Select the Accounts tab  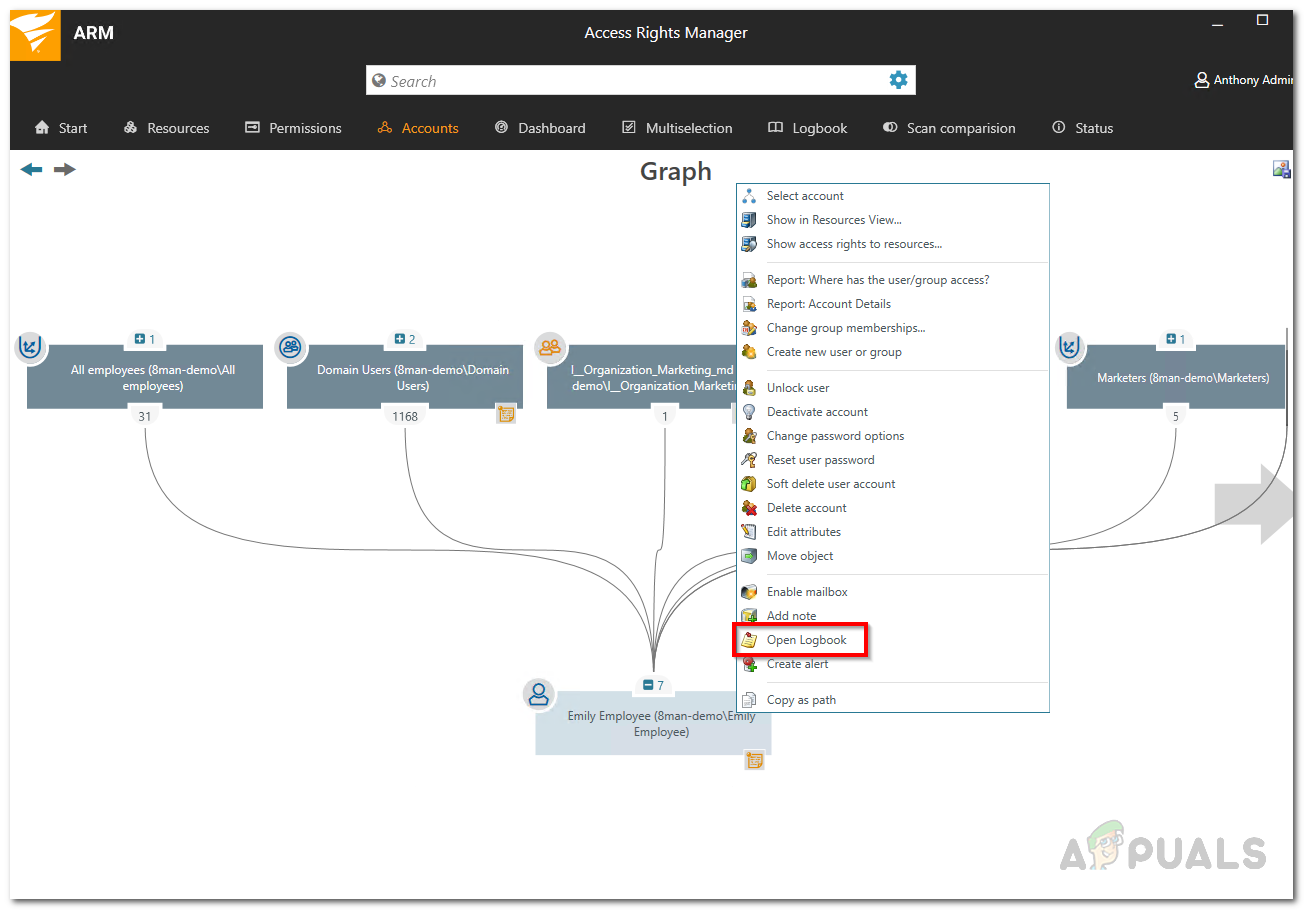tap(418, 128)
